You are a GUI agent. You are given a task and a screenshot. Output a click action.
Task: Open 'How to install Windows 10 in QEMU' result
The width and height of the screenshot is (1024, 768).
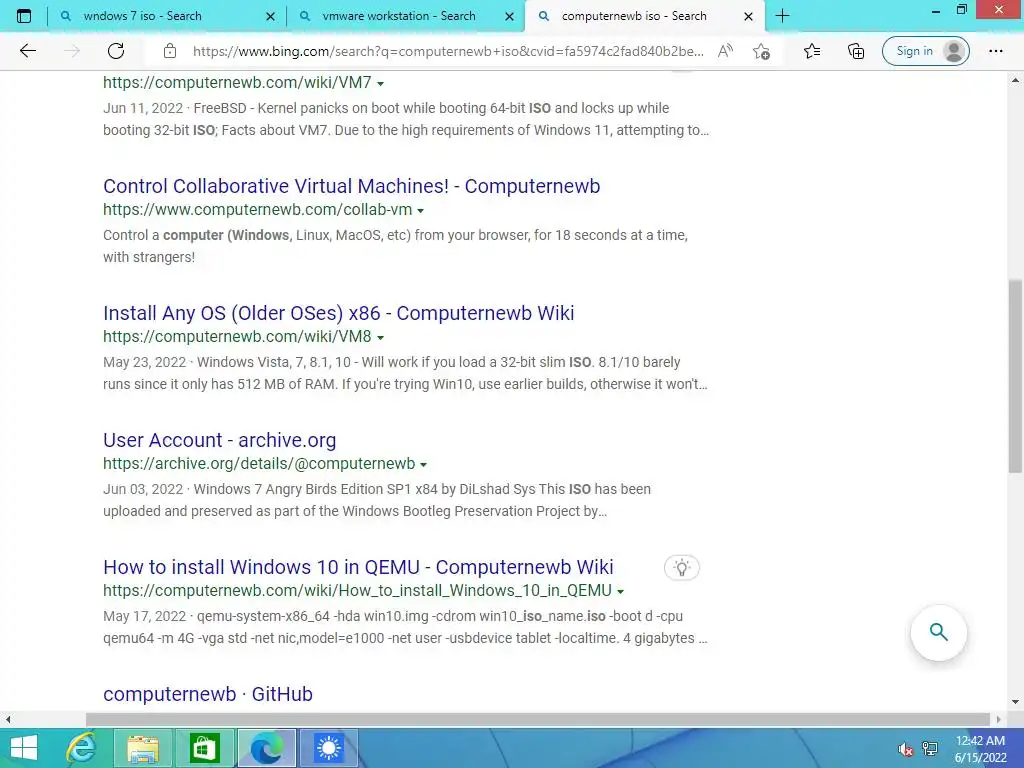pos(358,567)
